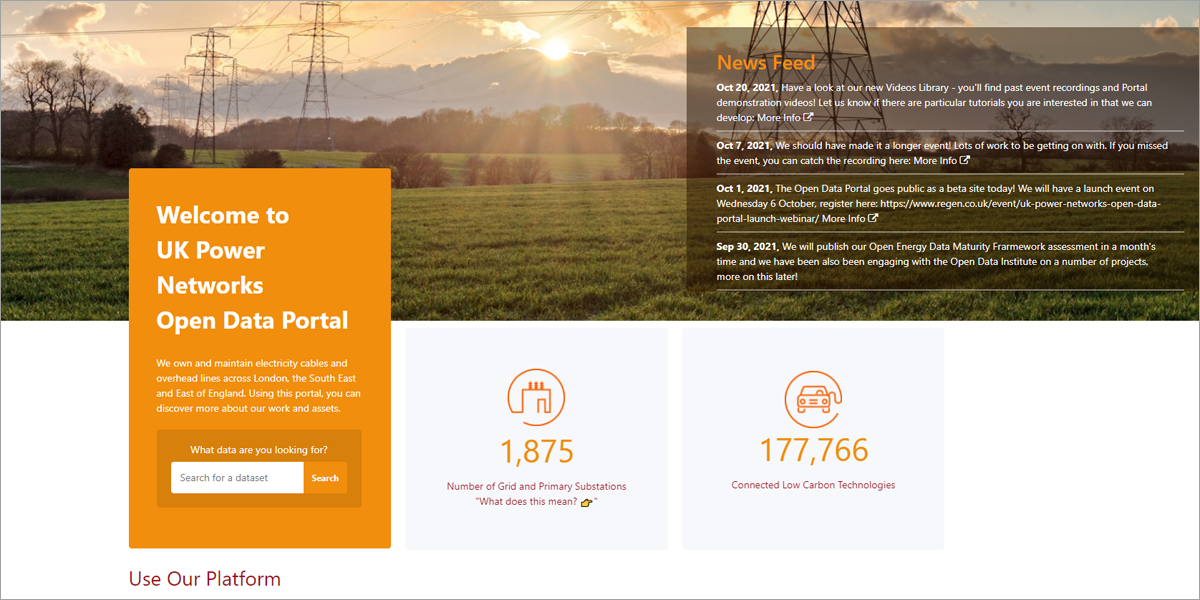Click the "Use Our Platform" heading
Image resolution: width=1200 pixels, height=600 pixels.
(x=204, y=579)
